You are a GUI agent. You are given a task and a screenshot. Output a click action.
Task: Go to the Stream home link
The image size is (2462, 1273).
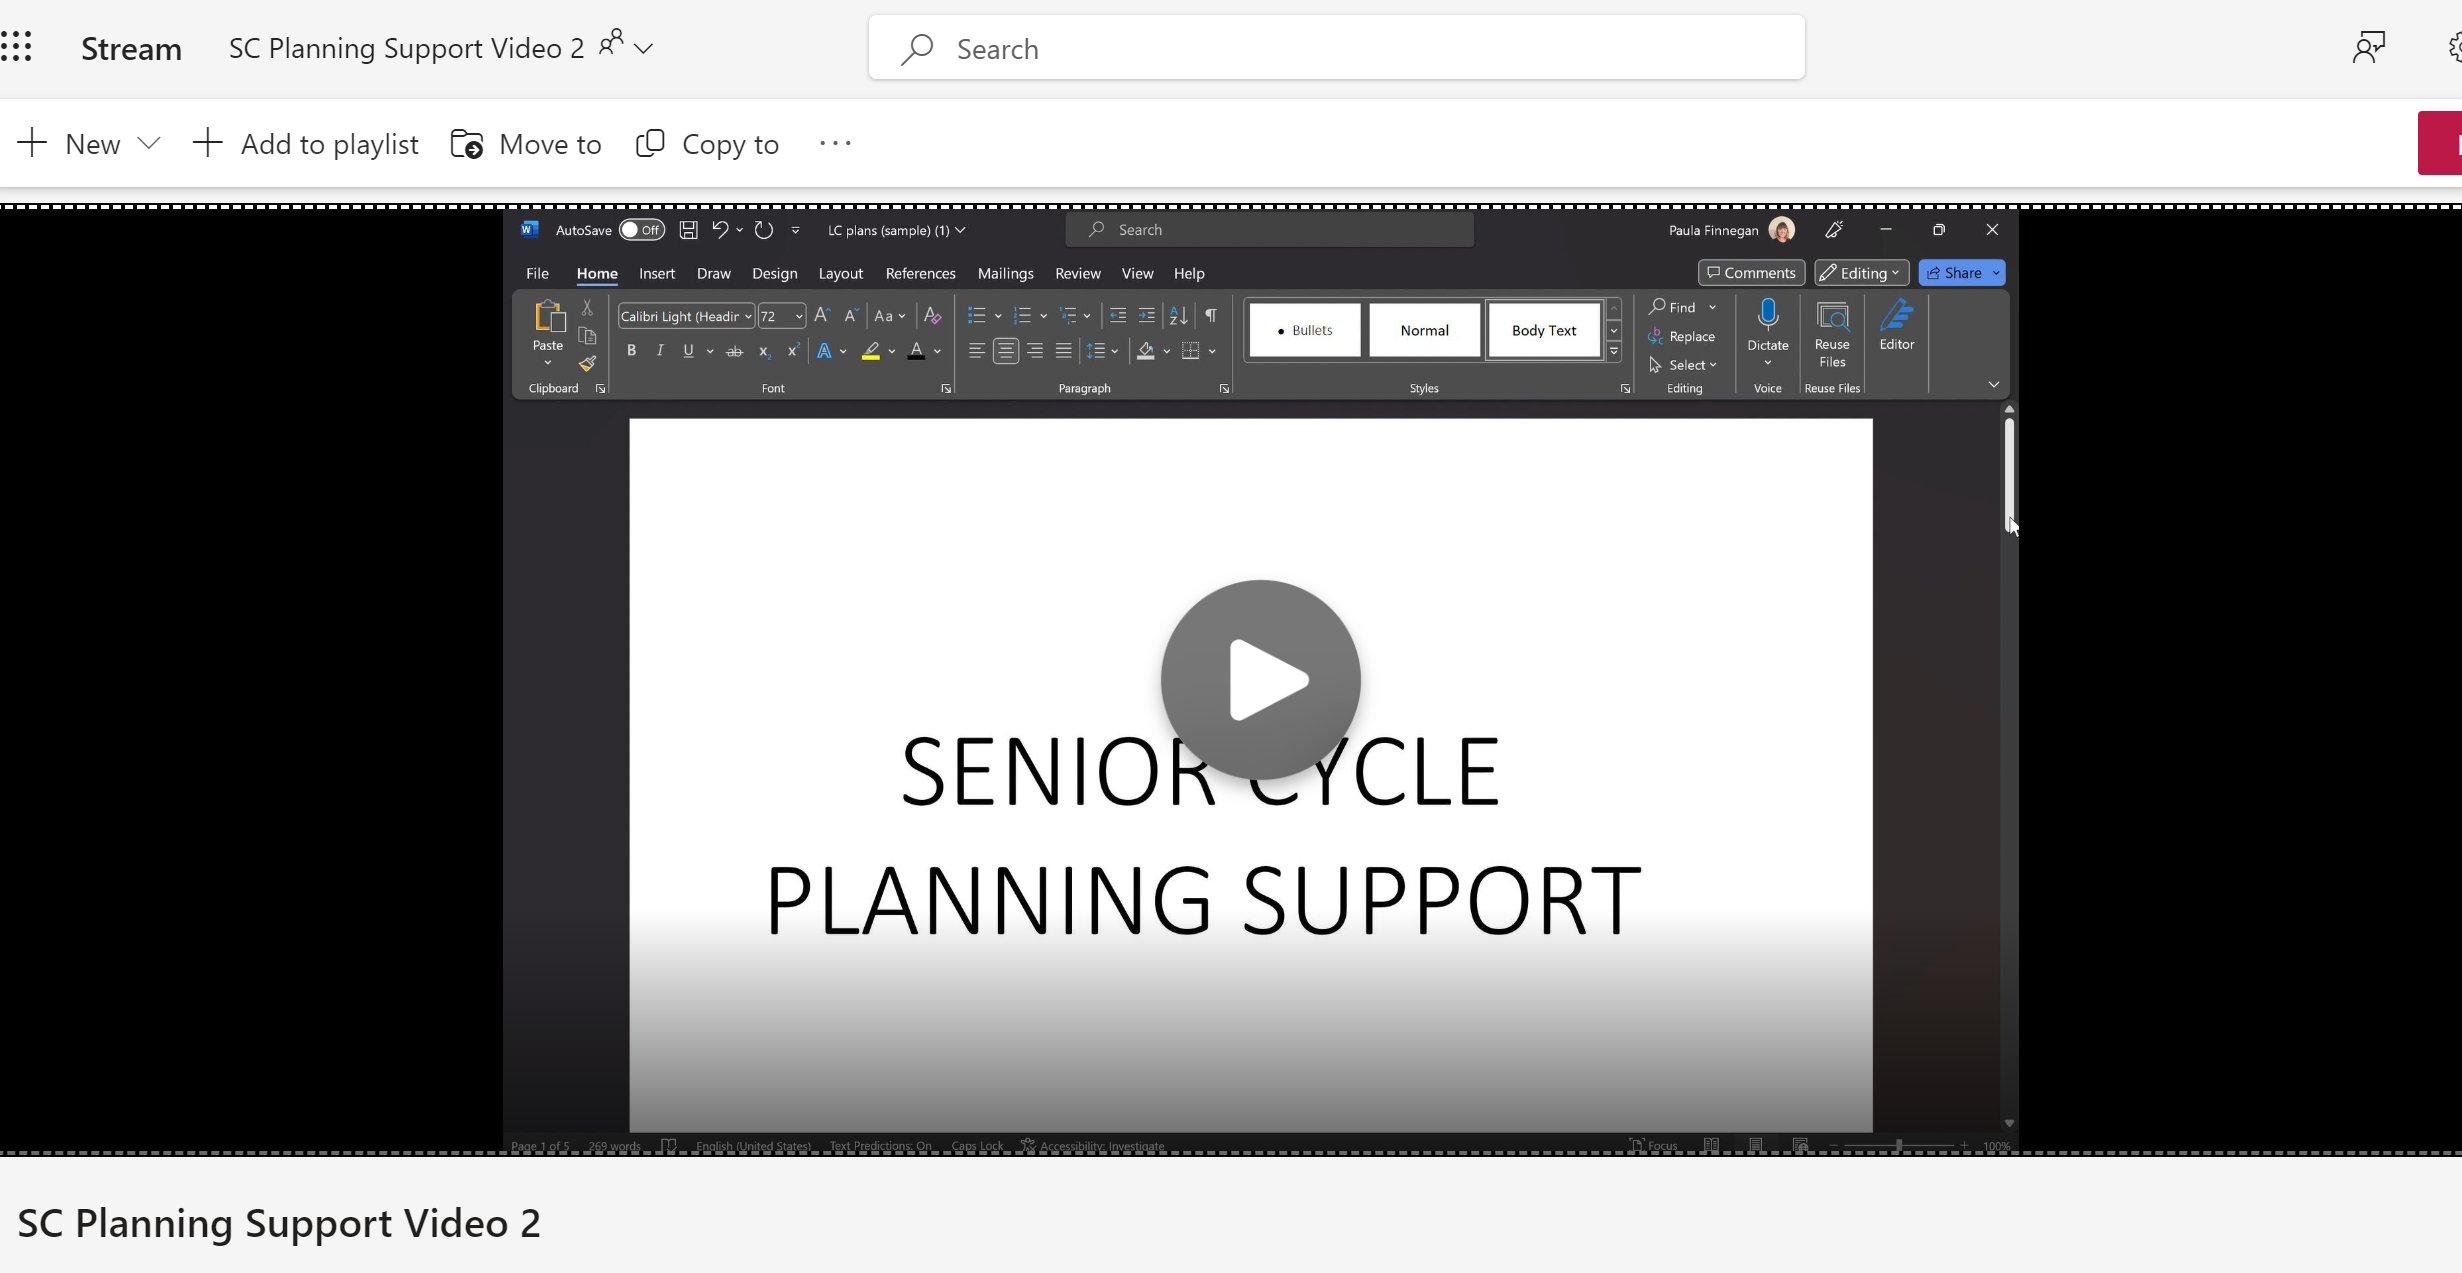click(x=131, y=48)
